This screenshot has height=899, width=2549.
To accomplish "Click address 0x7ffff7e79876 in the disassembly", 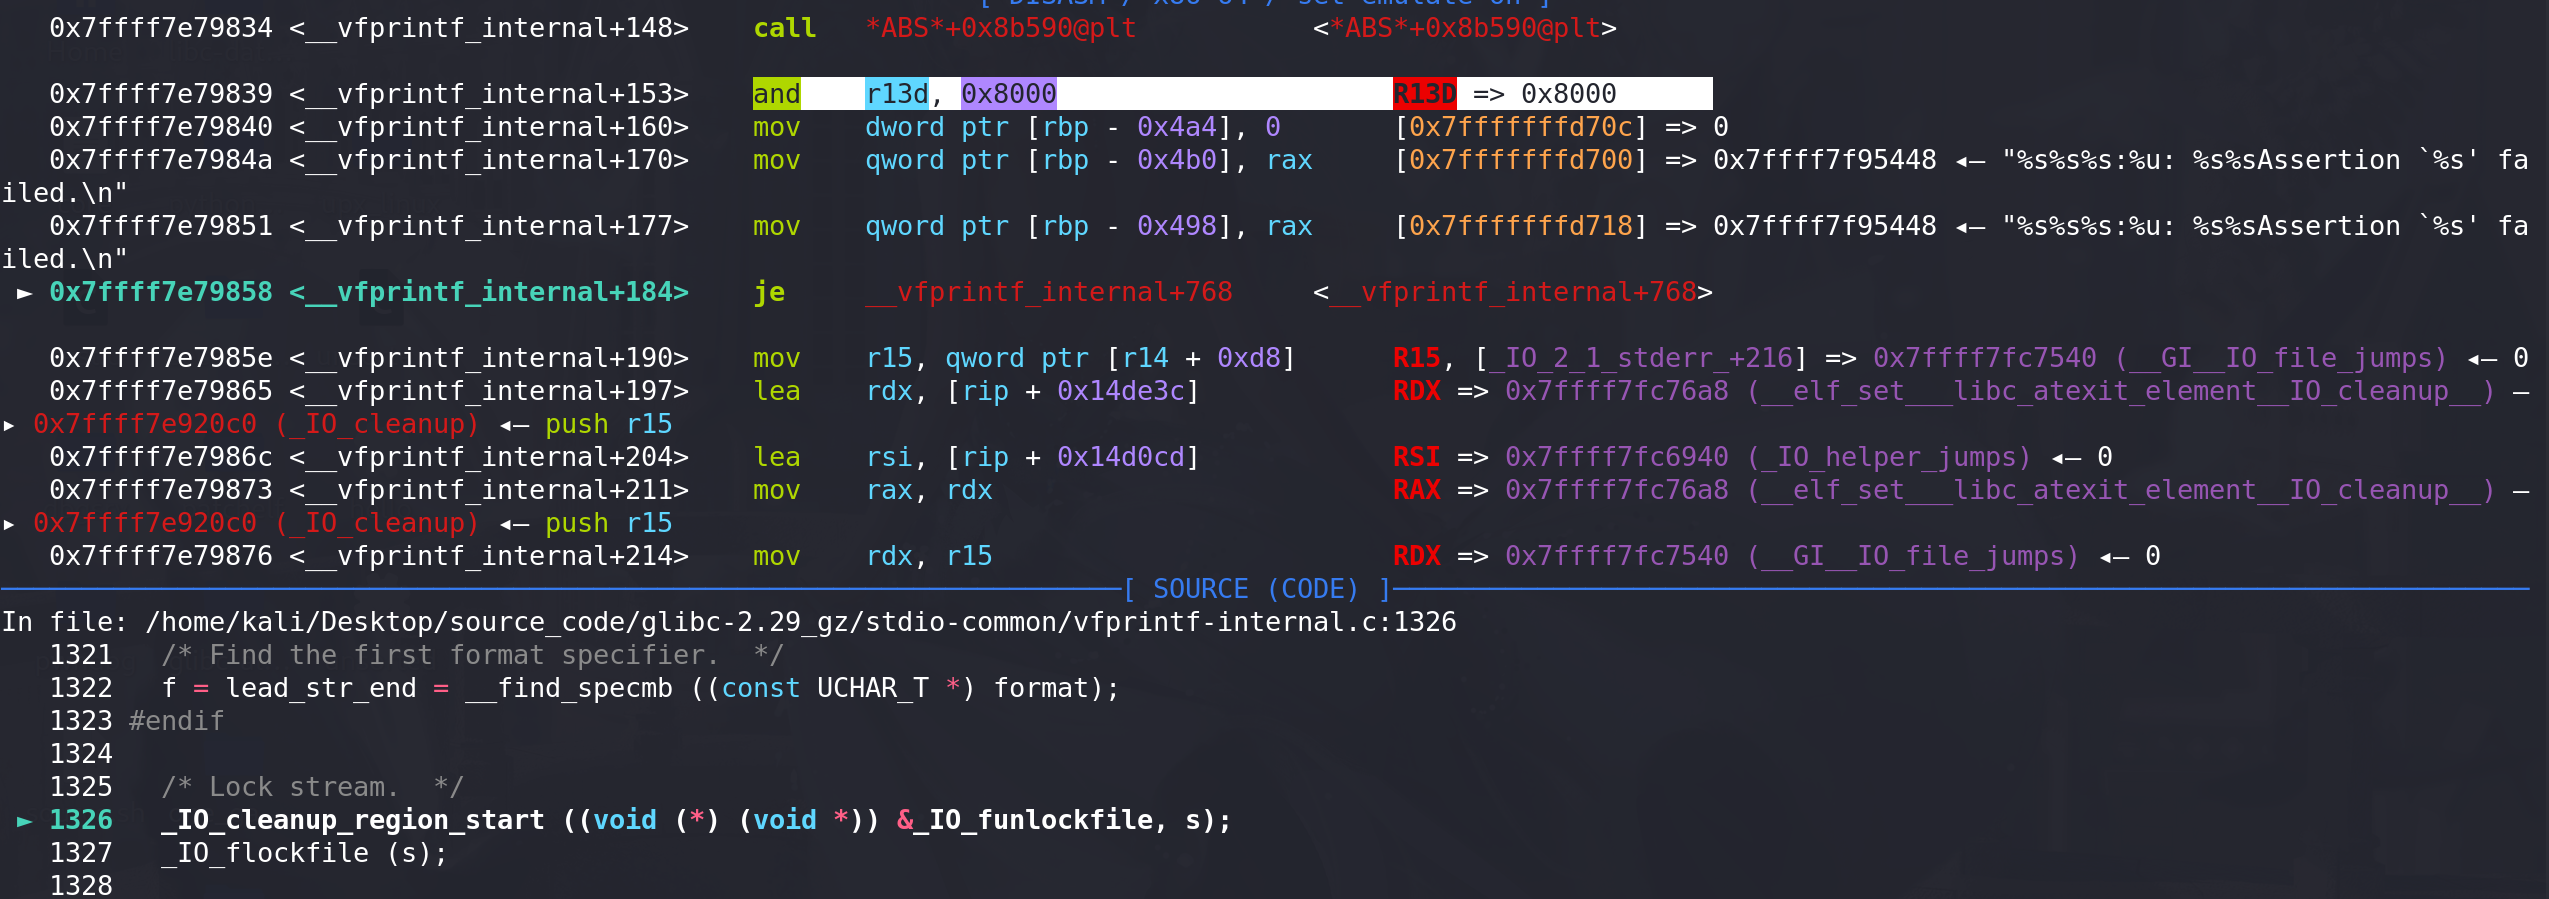I will (161, 556).
